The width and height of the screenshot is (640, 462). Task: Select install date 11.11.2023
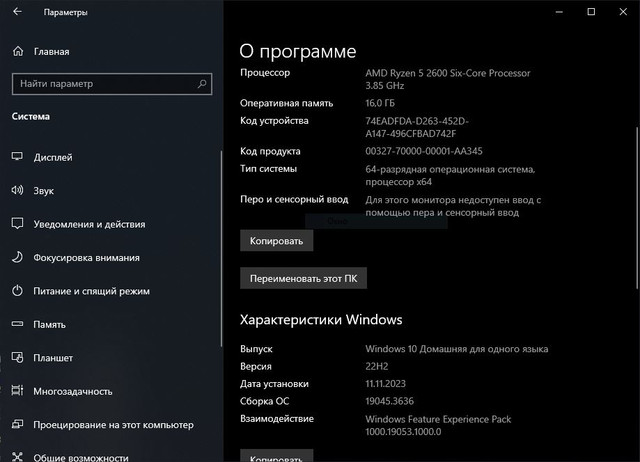tap(385, 384)
